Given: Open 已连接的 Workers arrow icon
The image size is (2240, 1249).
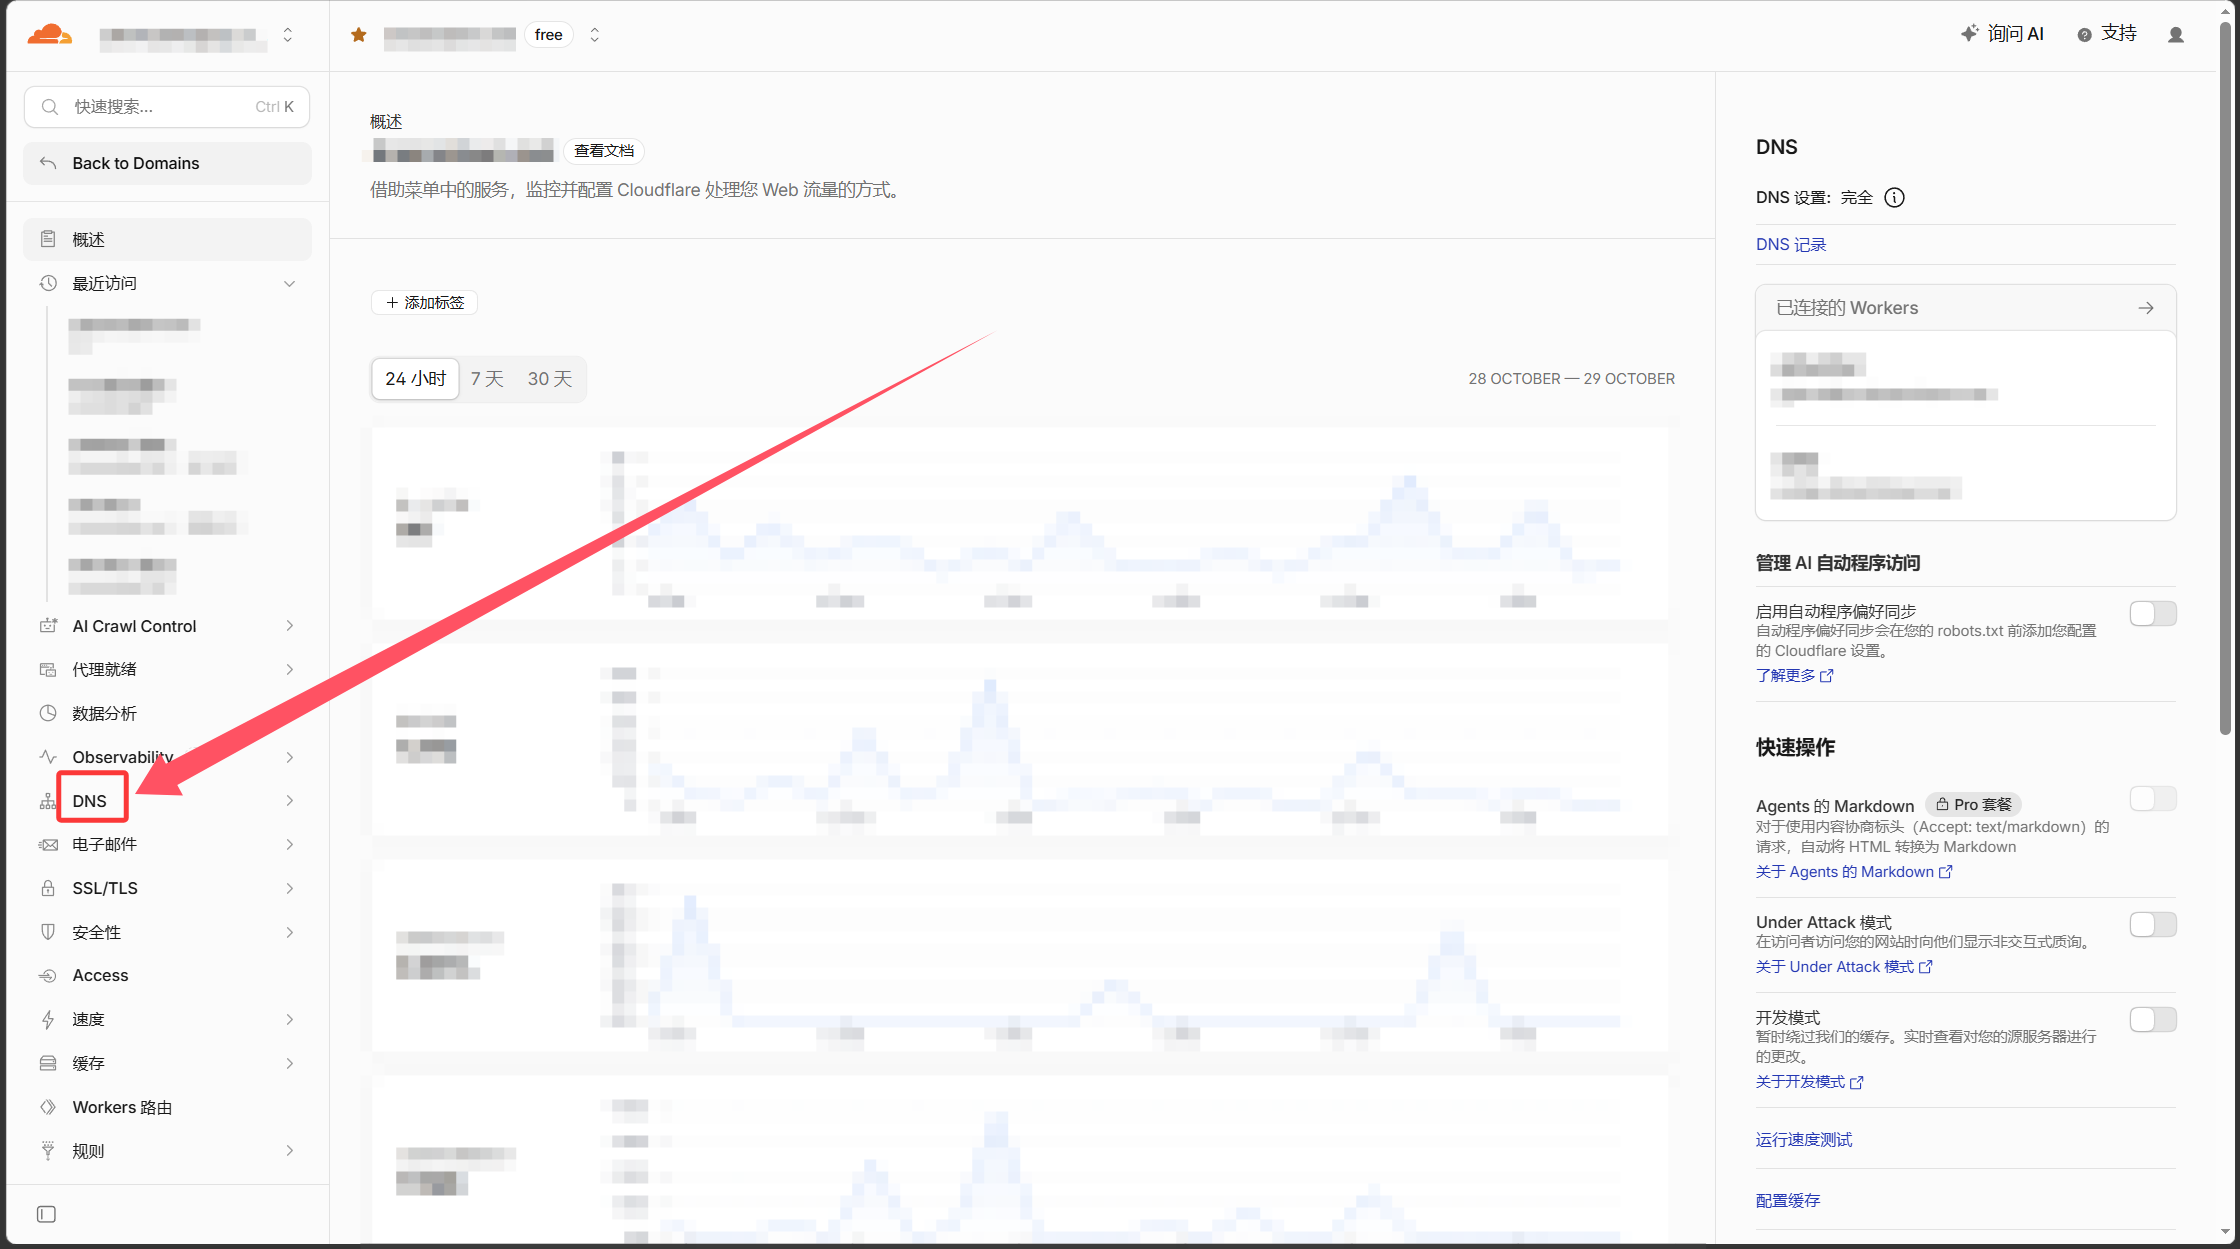Looking at the screenshot, I should (2146, 308).
